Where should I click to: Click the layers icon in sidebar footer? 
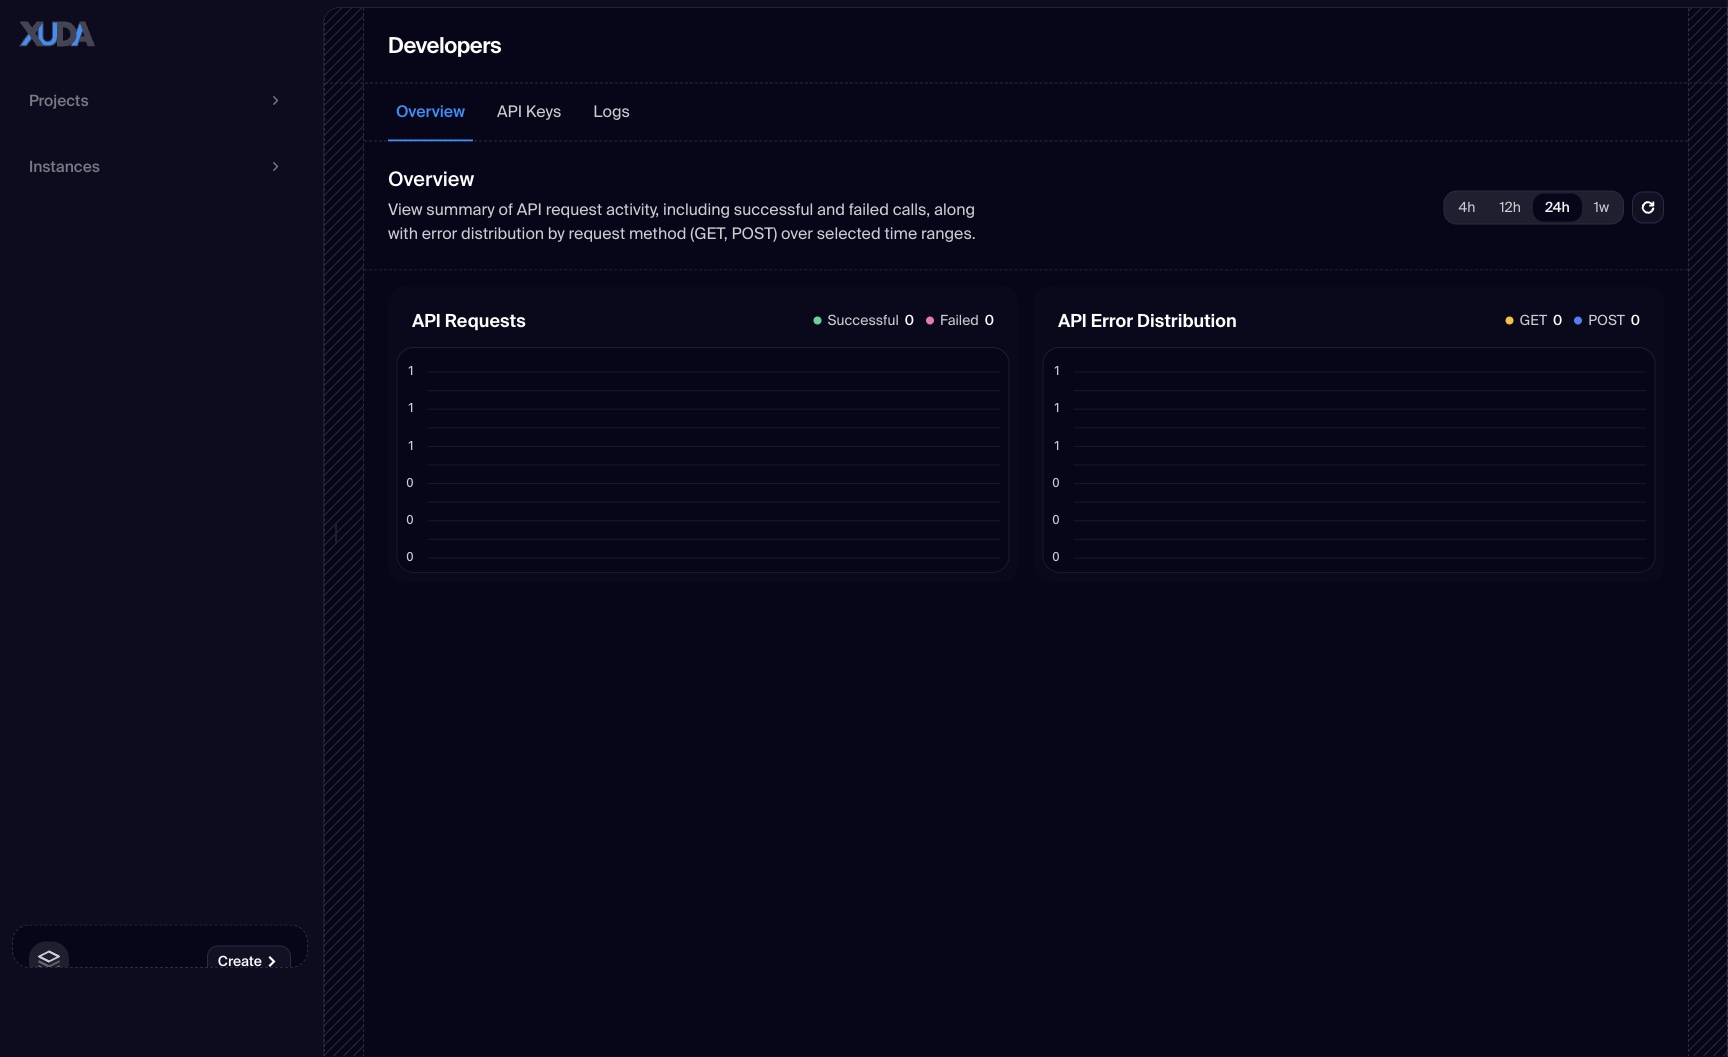[x=49, y=957]
